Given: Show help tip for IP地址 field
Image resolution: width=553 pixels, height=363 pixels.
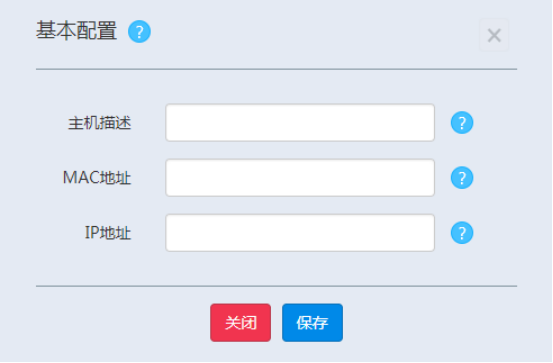Looking at the screenshot, I should coord(462,233).
